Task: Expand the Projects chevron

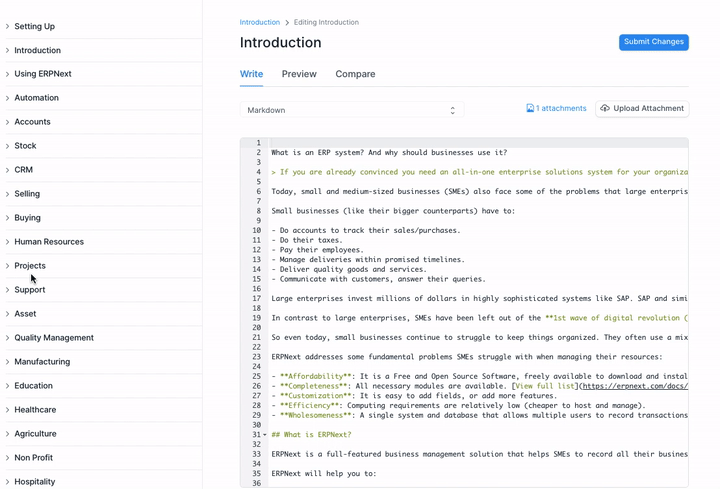Action: coord(7,266)
